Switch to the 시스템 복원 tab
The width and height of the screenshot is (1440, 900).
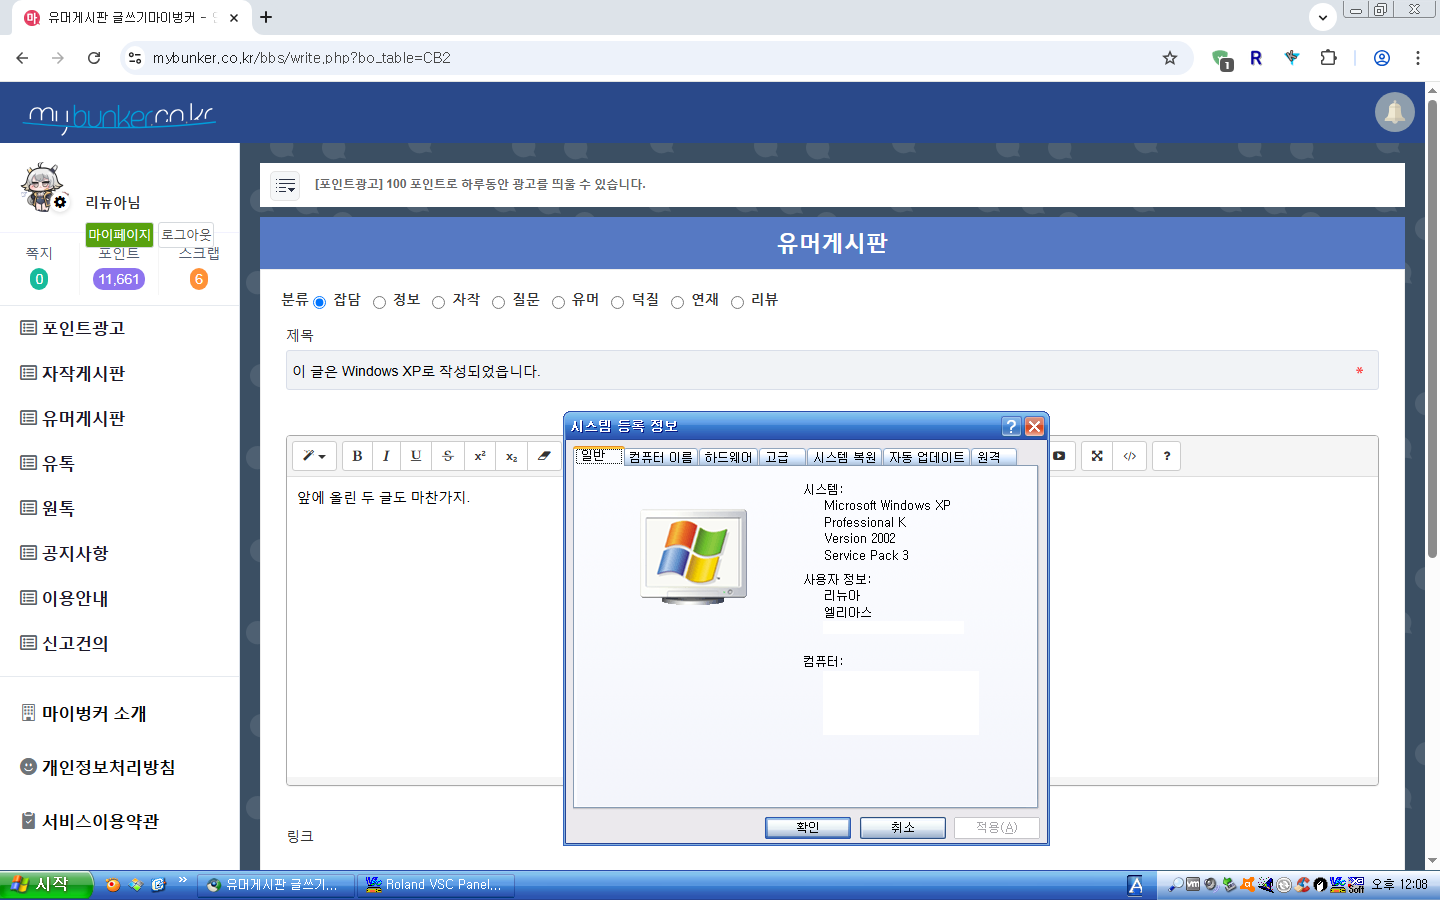pos(844,457)
